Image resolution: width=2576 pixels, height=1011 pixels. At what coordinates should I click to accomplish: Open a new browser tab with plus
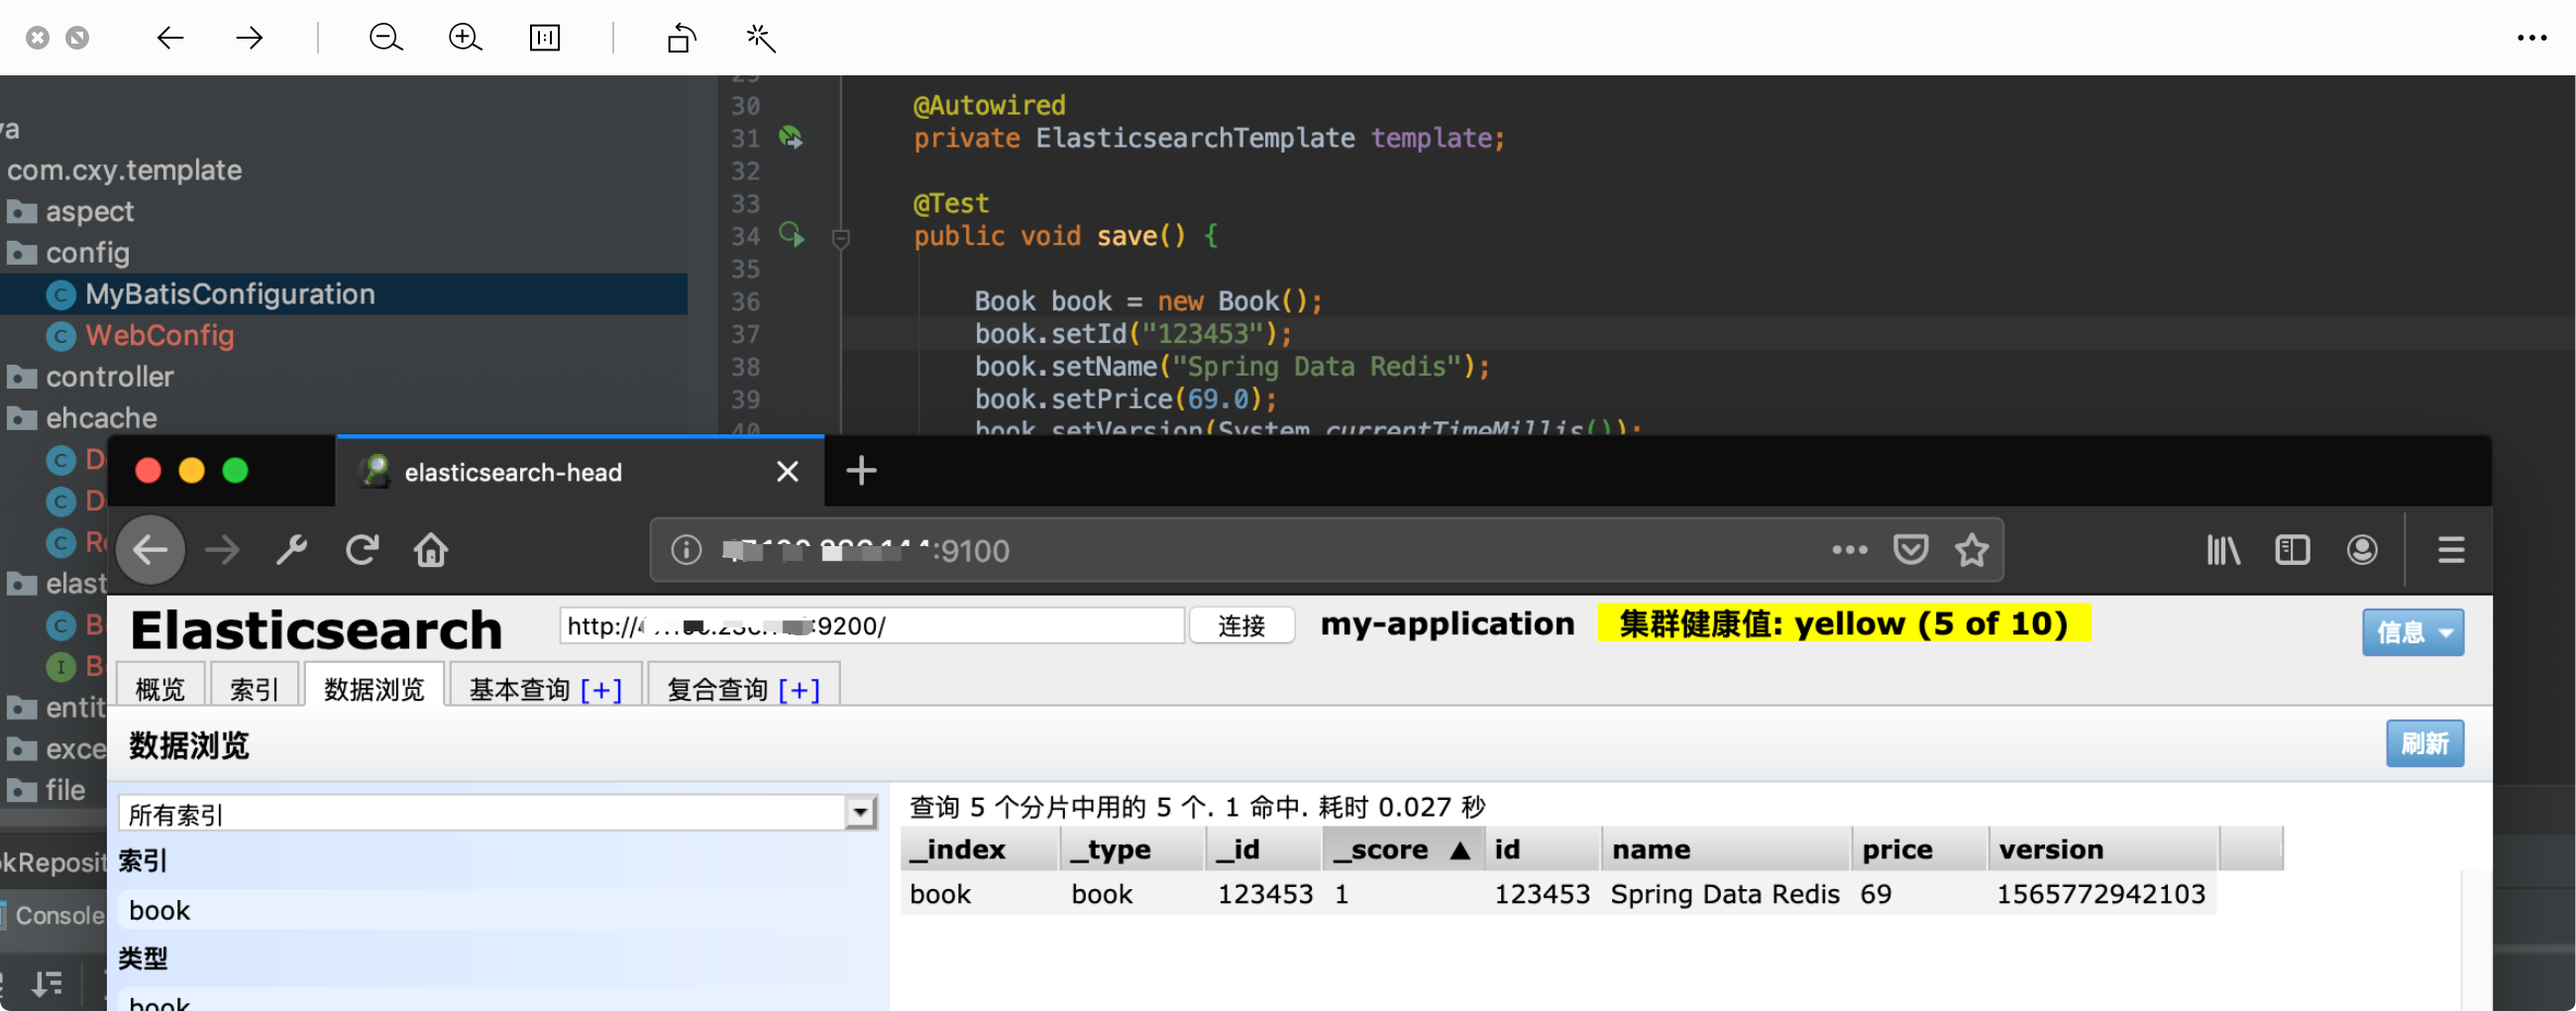click(x=861, y=471)
